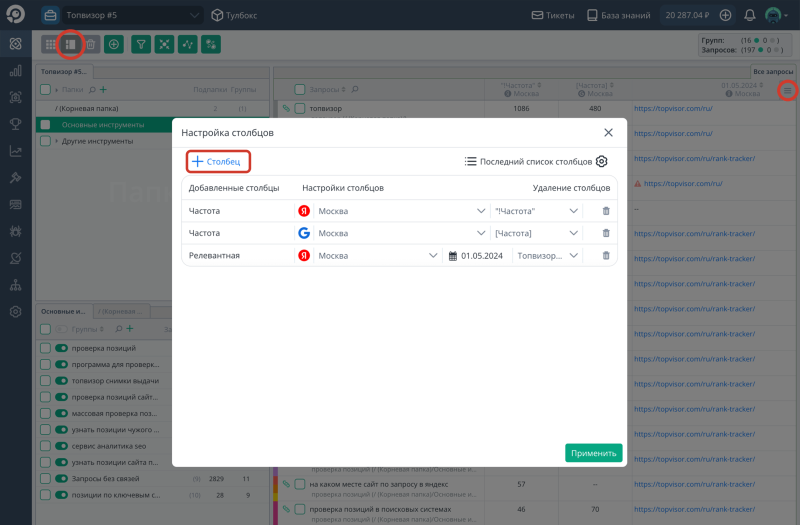The height and width of the screenshot is (525, 800).
Task: Open the notifications bell
Action: (750, 15)
